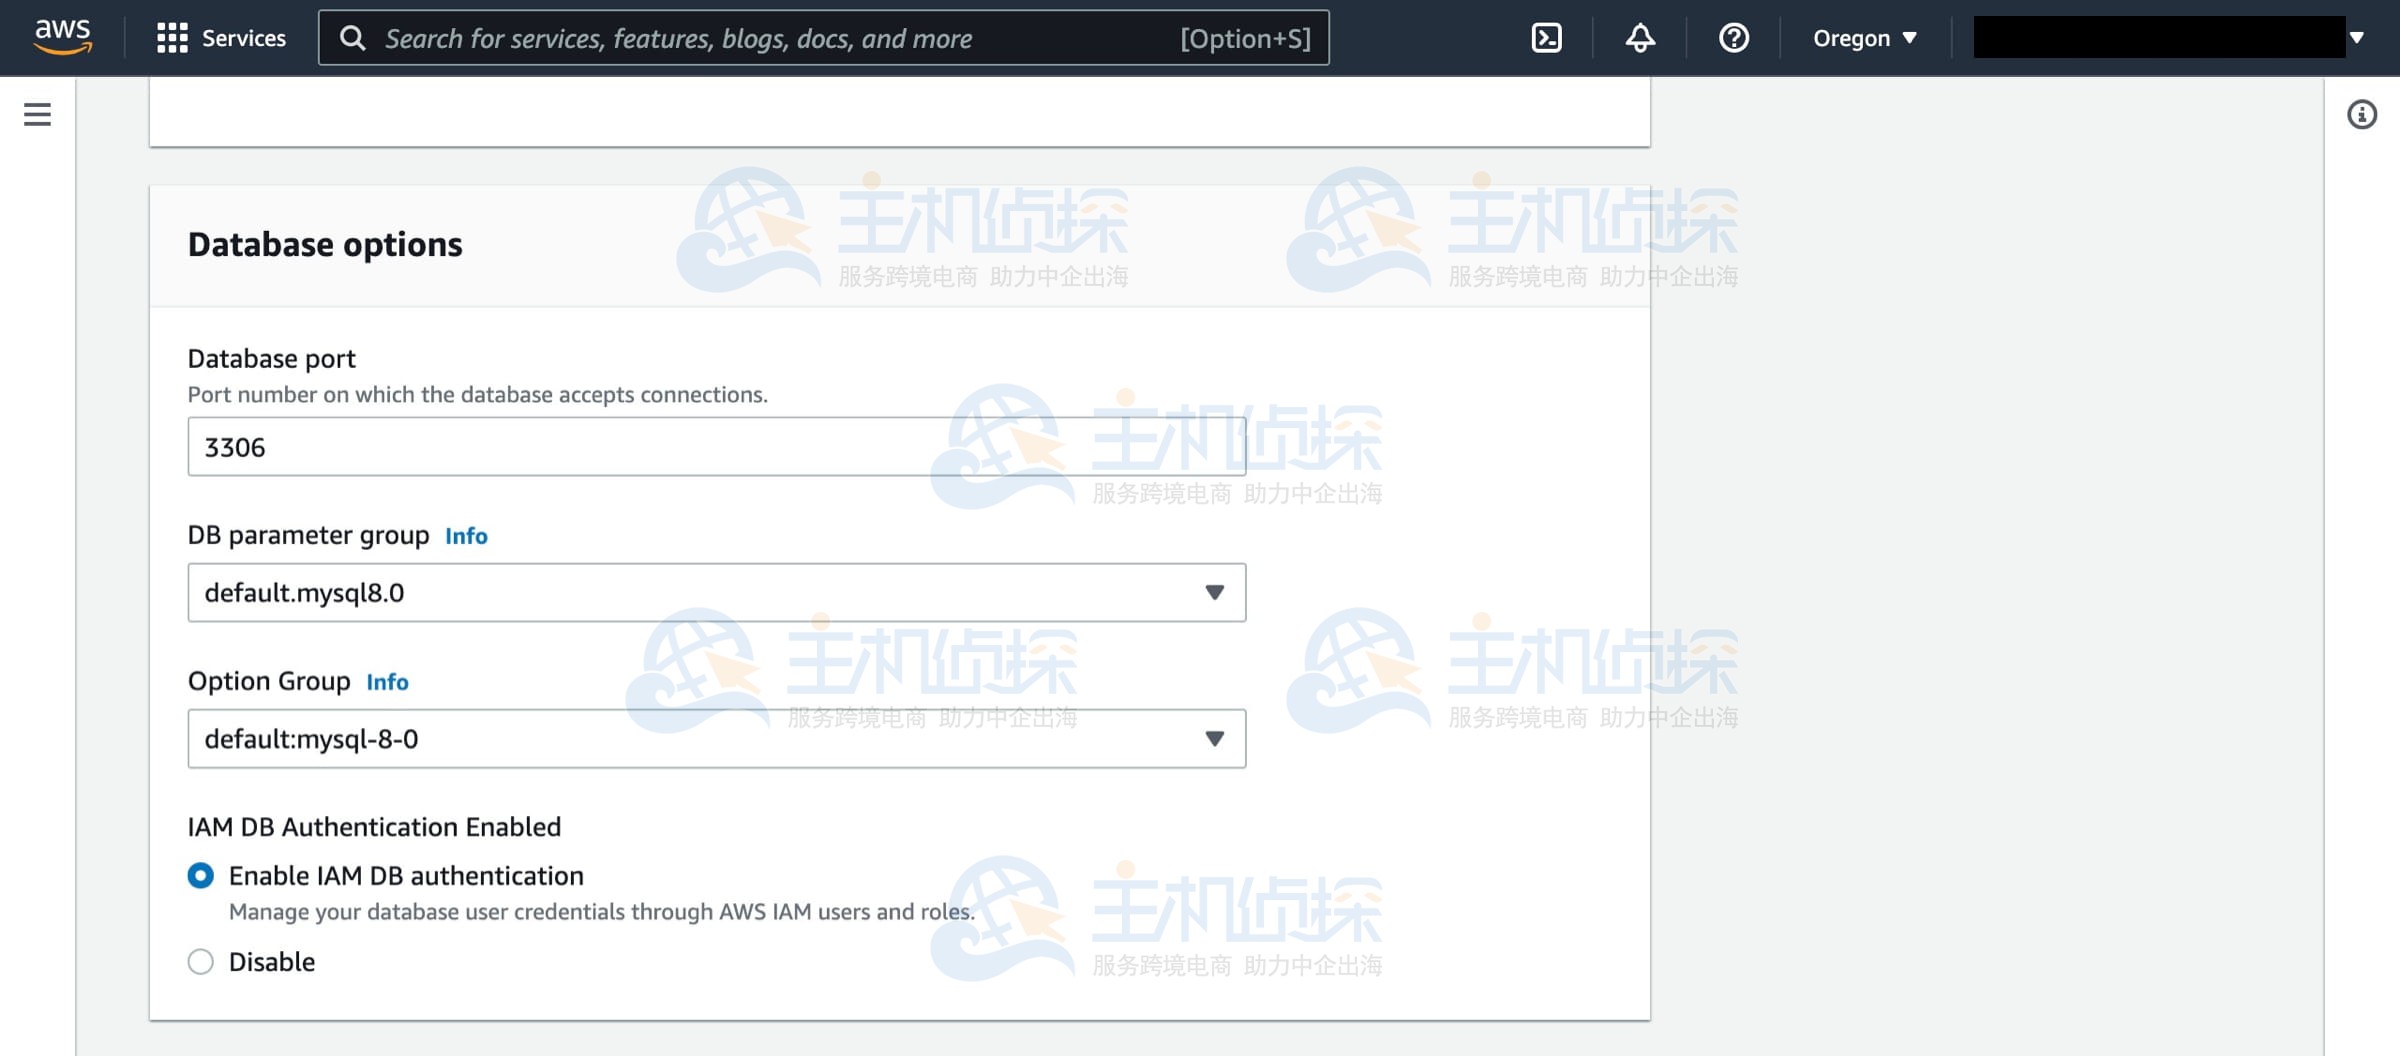Open the navigation hamburger menu
The image size is (2400, 1056).
pyautogui.click(x=36, y=114)
